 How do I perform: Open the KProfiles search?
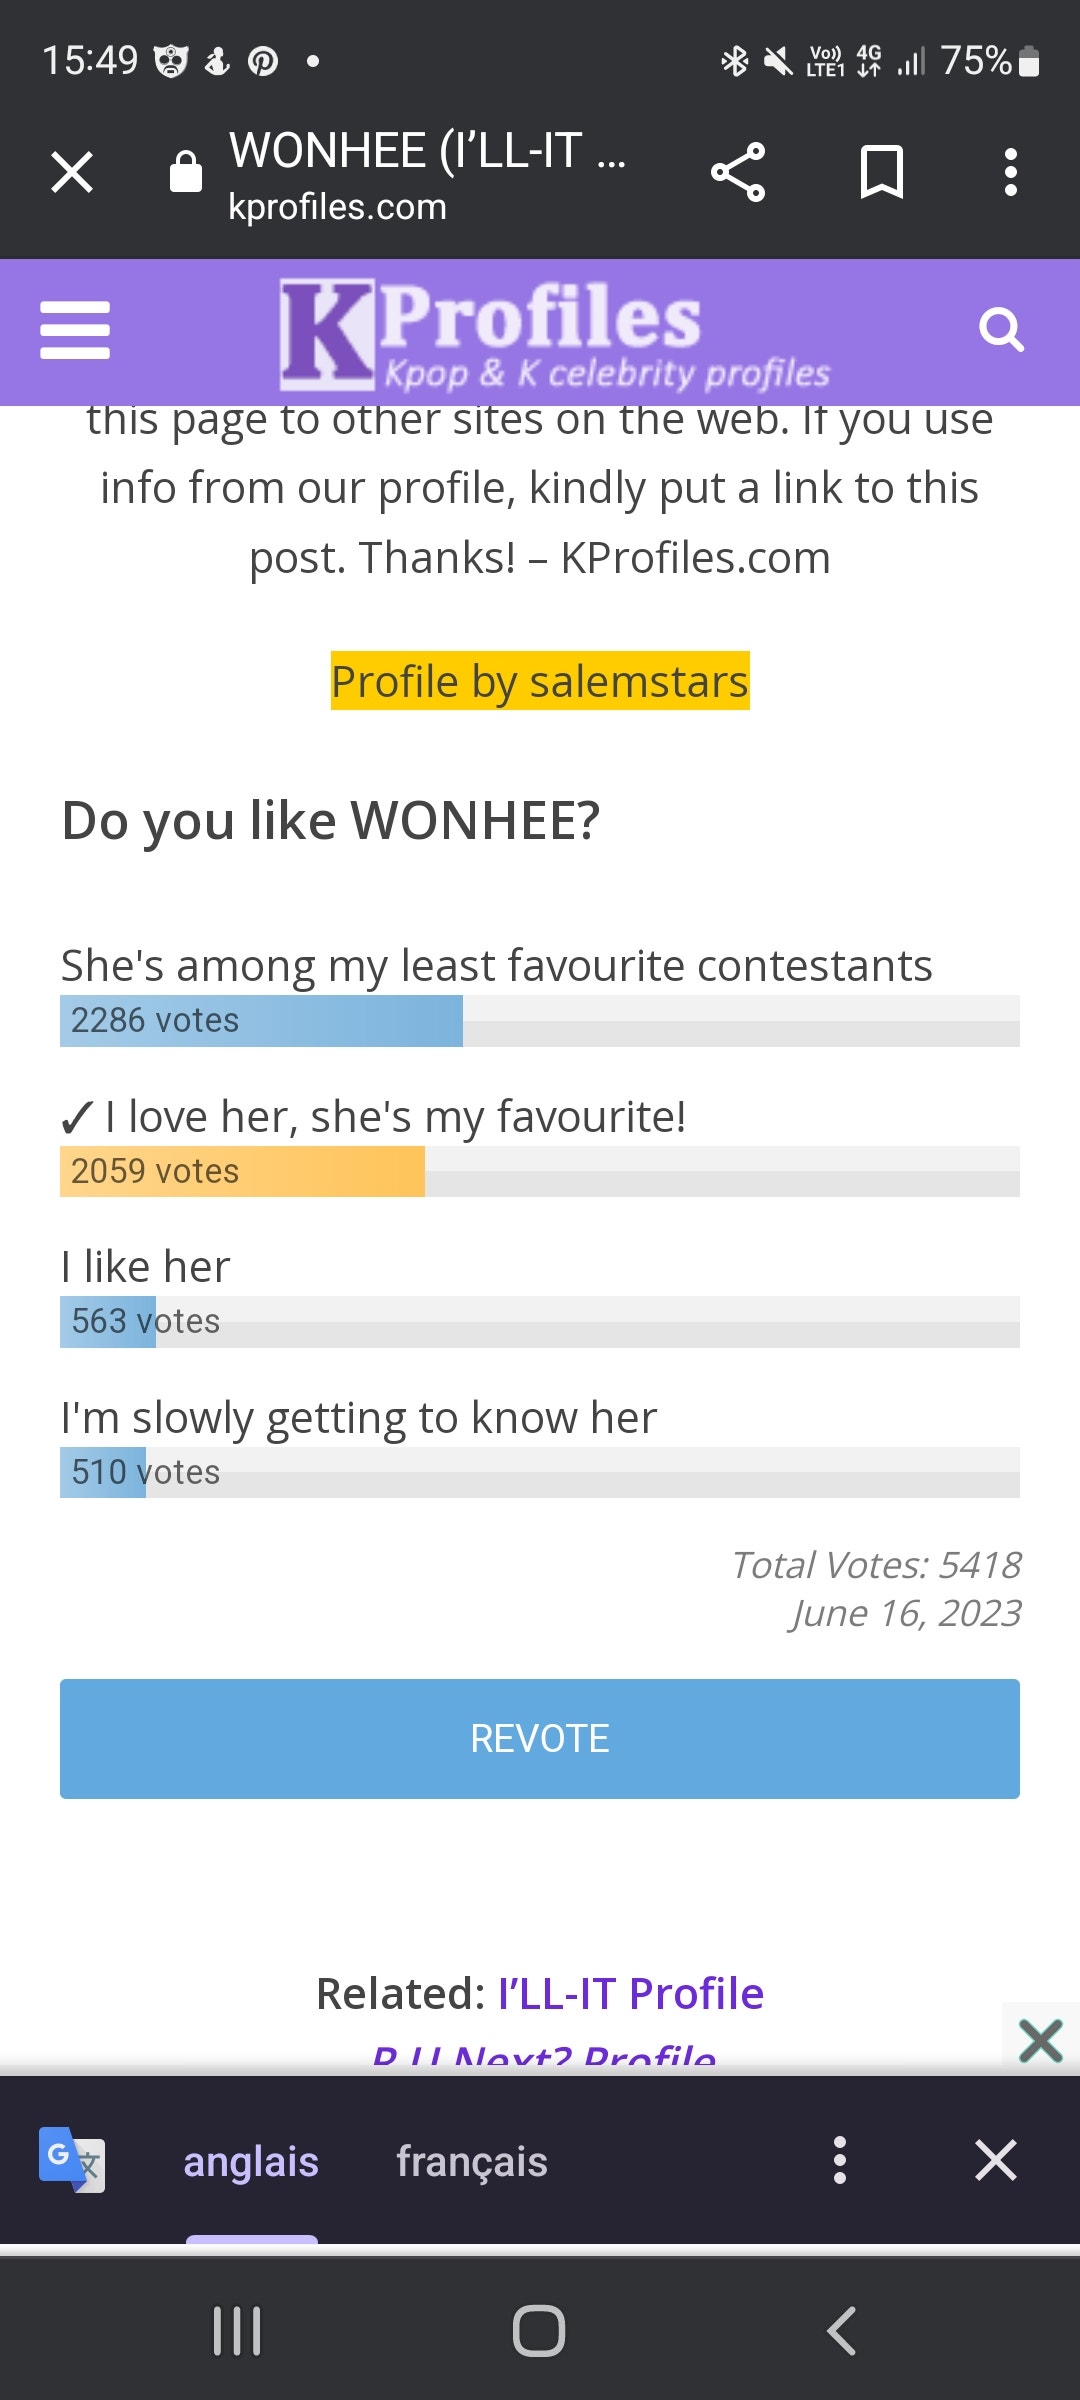click(x=1001, y=328)
